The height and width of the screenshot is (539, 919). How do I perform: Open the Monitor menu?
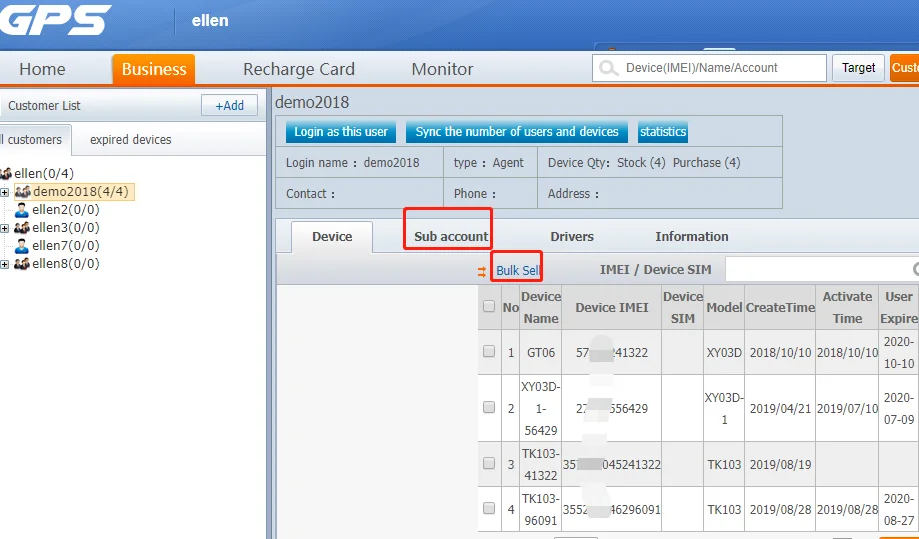pyautogui.click(x=442, y=69)
